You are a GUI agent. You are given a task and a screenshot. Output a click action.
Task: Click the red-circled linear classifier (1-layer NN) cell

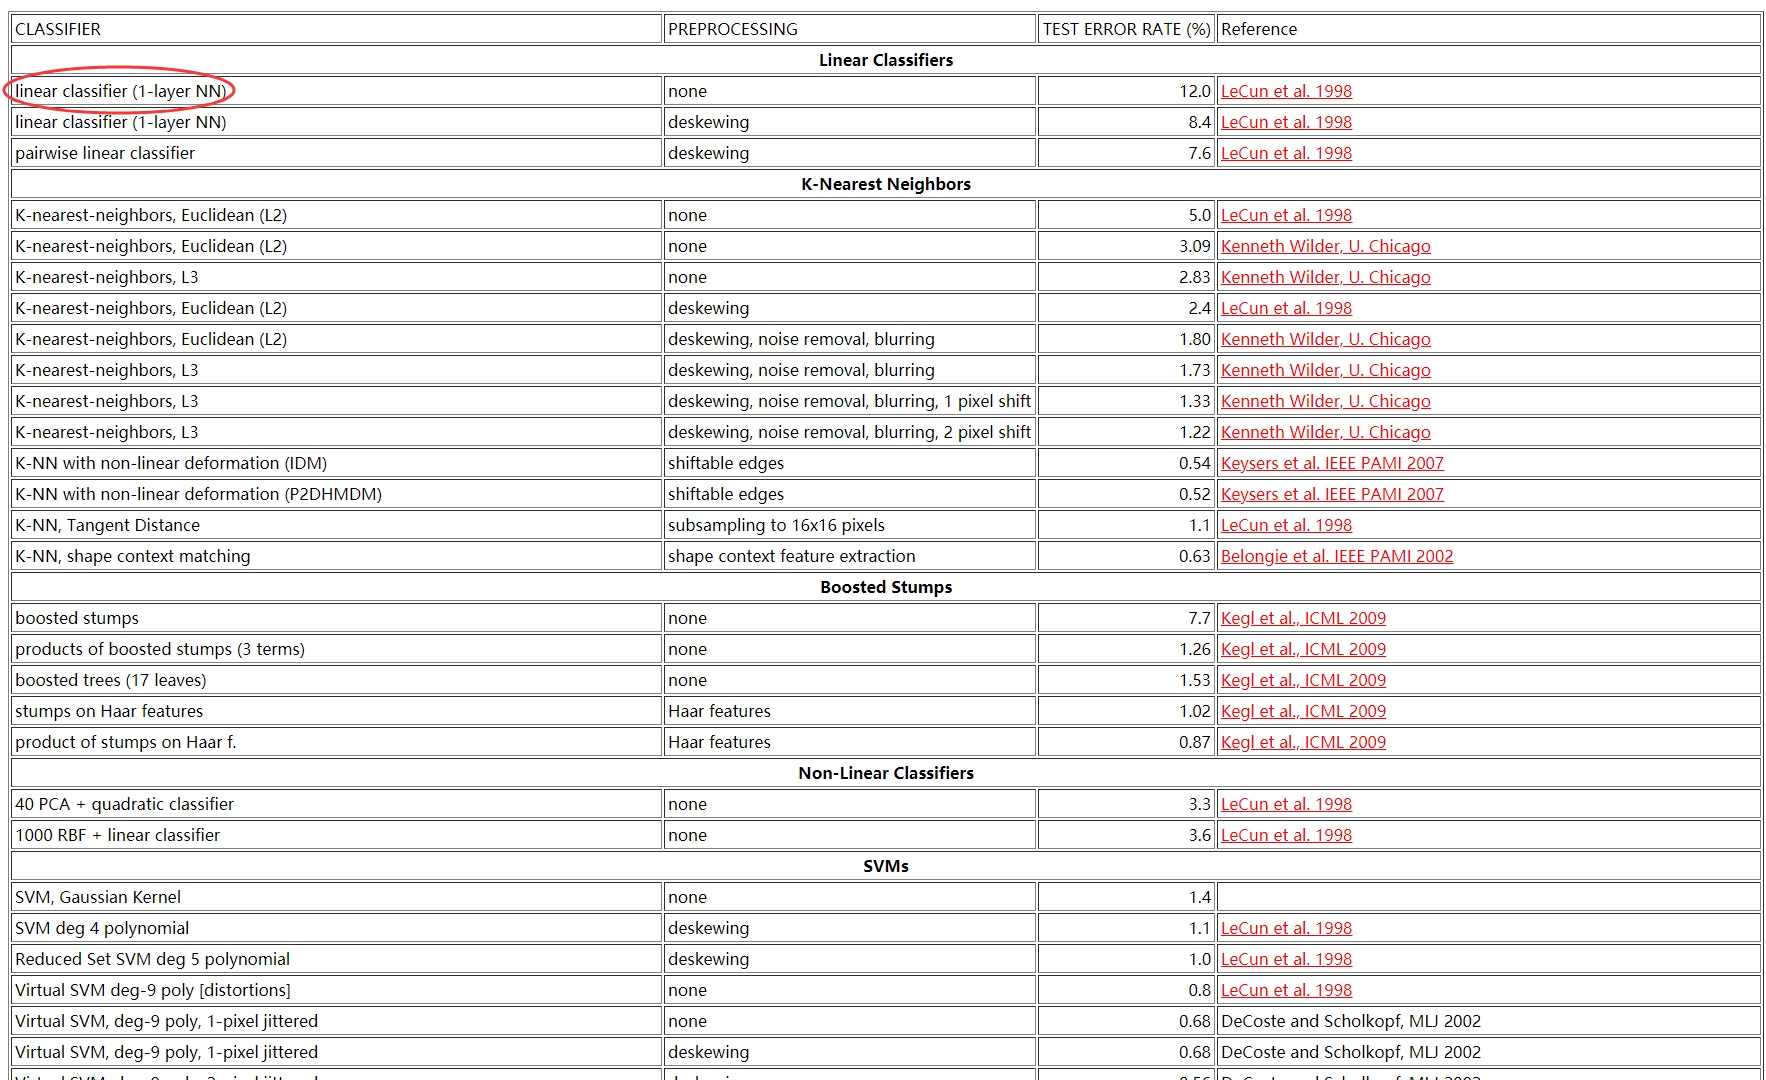(120, 91)
